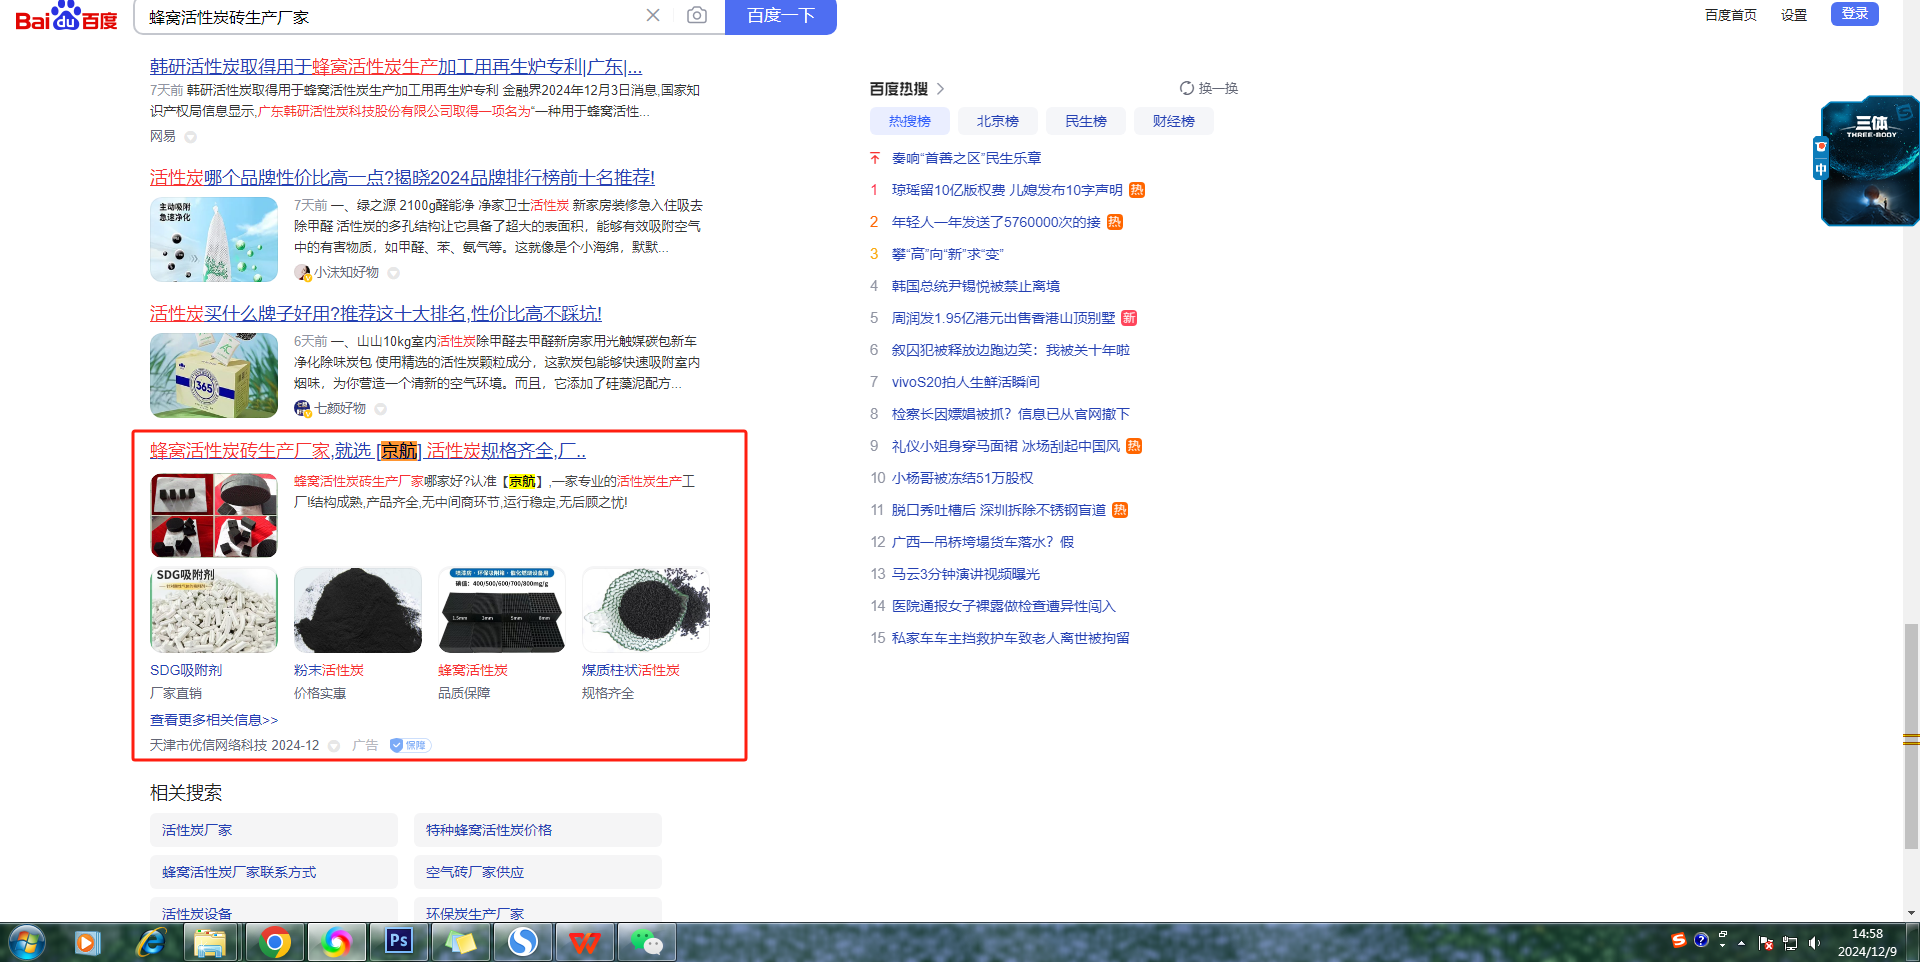Screen dimensions: 1920x962
Task: Open hot search 马云3分钟演讲视频曝光
Action: tap(966, 574)
